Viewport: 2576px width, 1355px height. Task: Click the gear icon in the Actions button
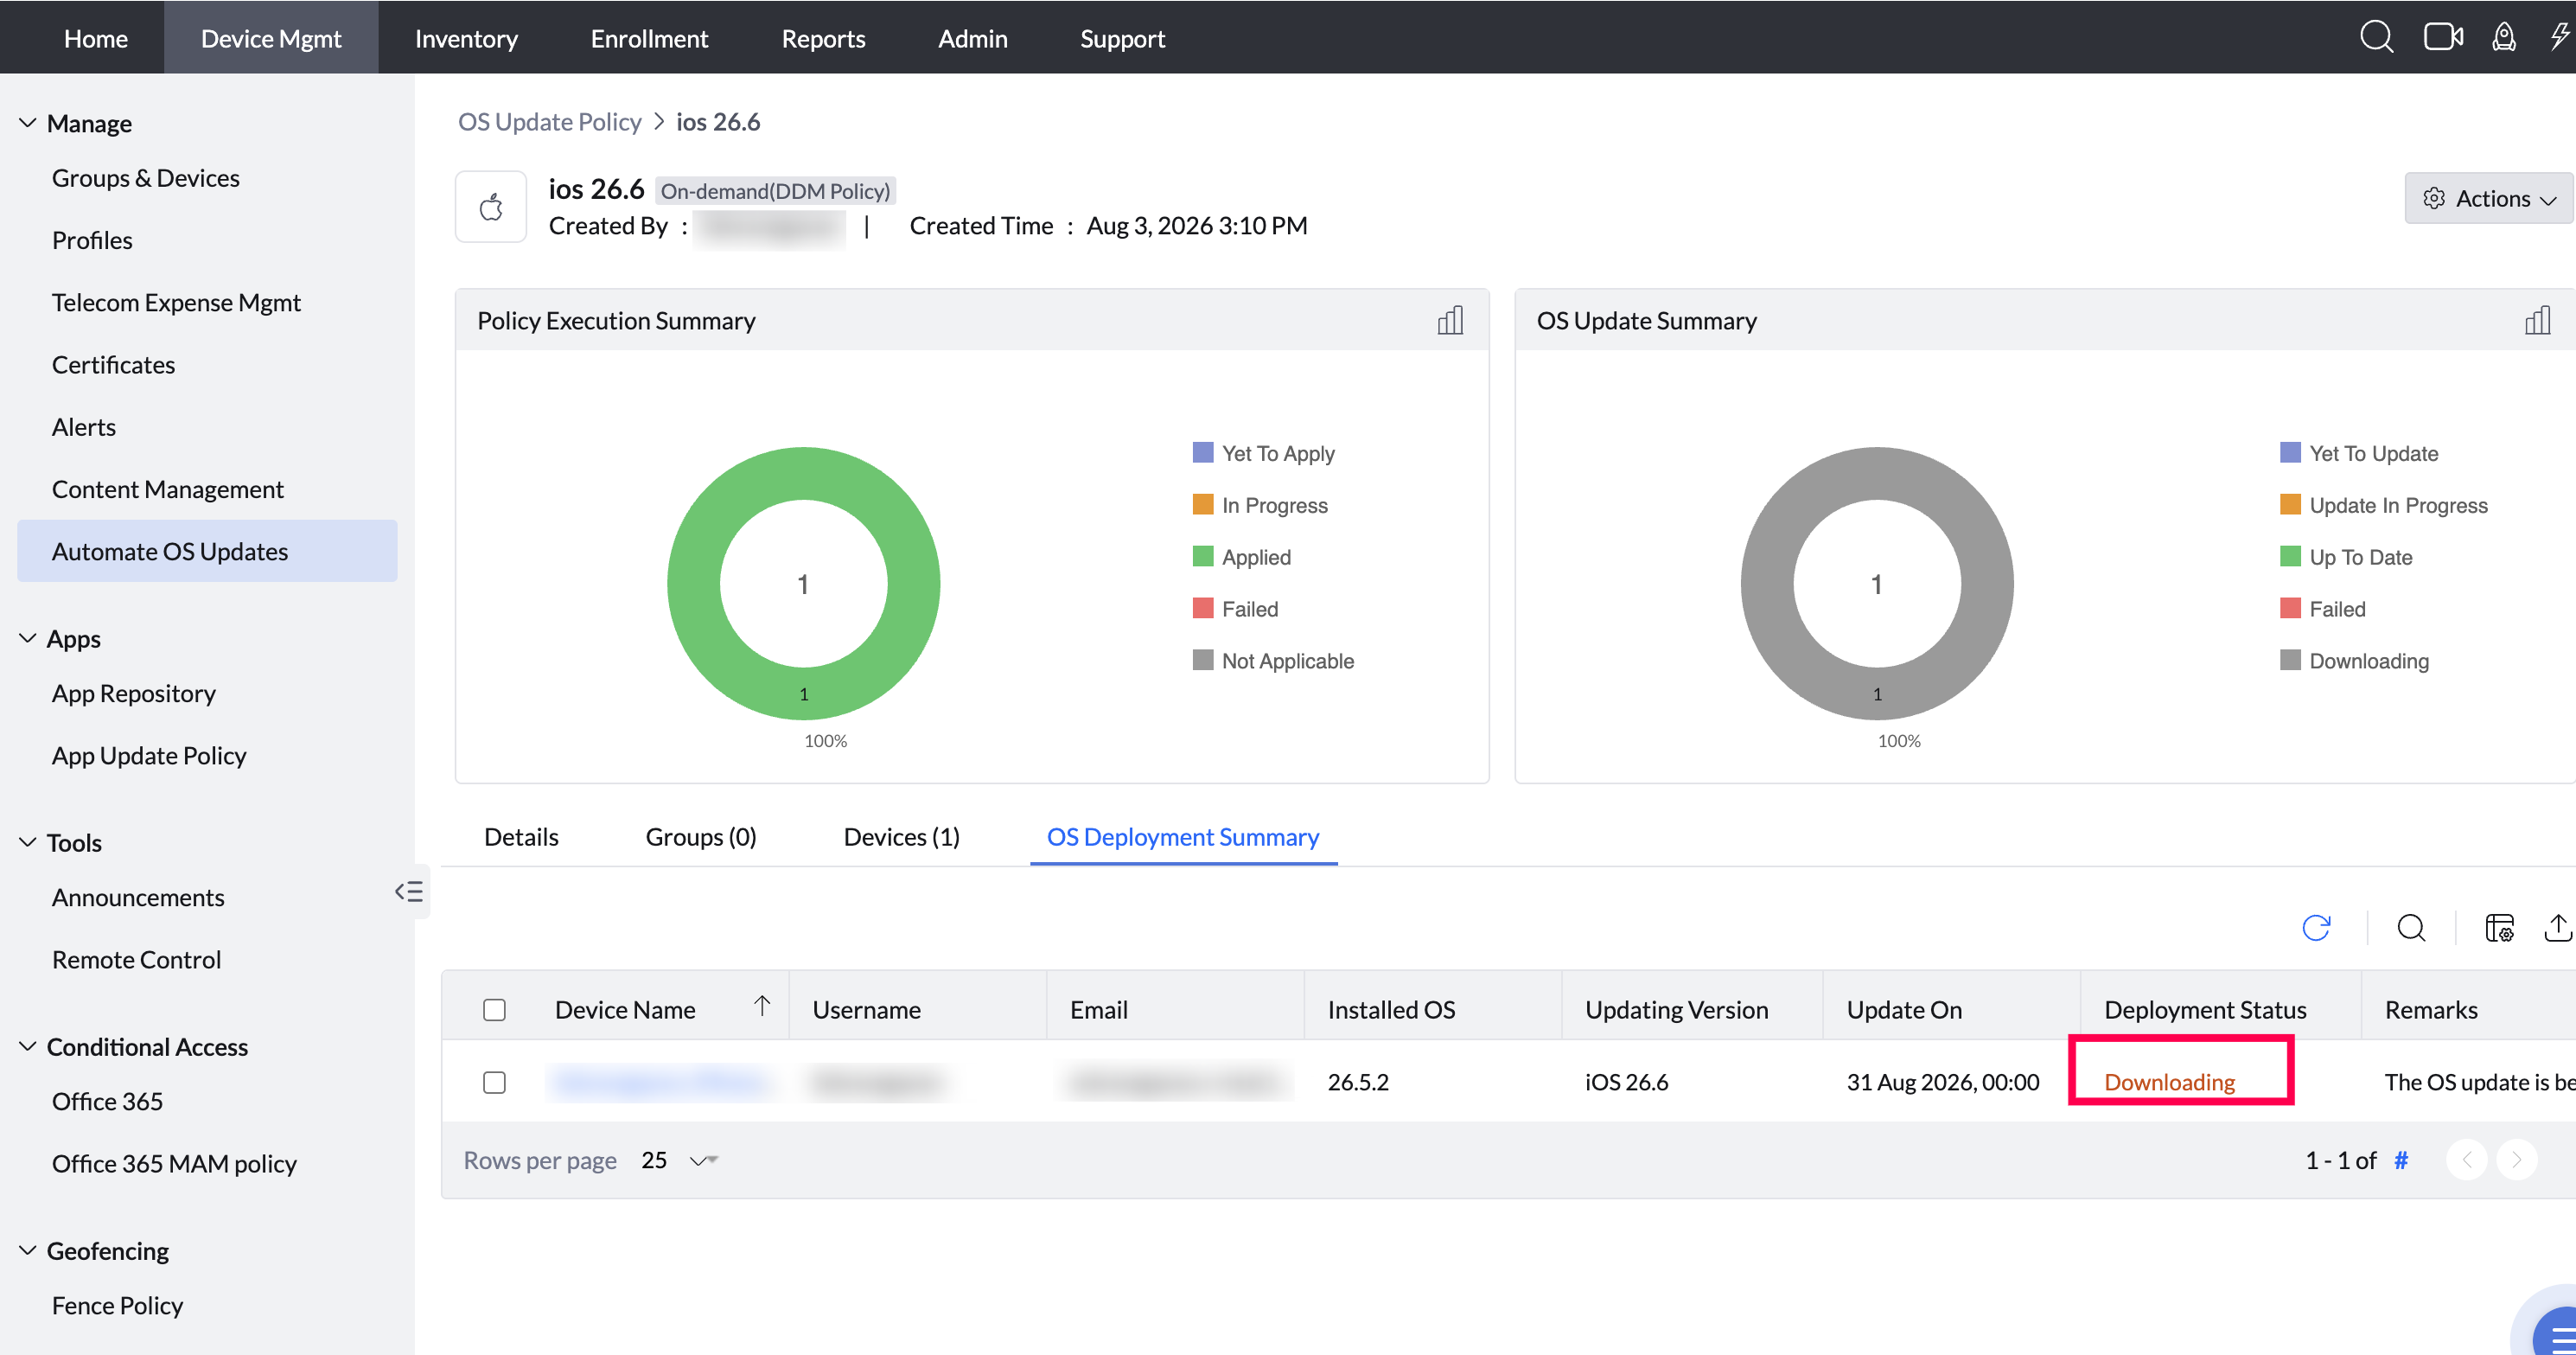pyautogui.click(x=2434, y=198)
